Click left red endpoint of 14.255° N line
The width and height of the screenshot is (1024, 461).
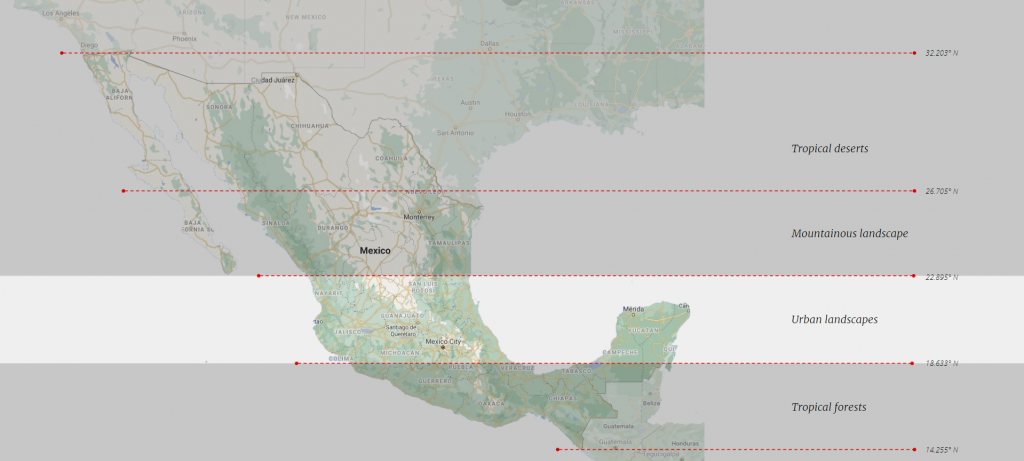[557, 449]
